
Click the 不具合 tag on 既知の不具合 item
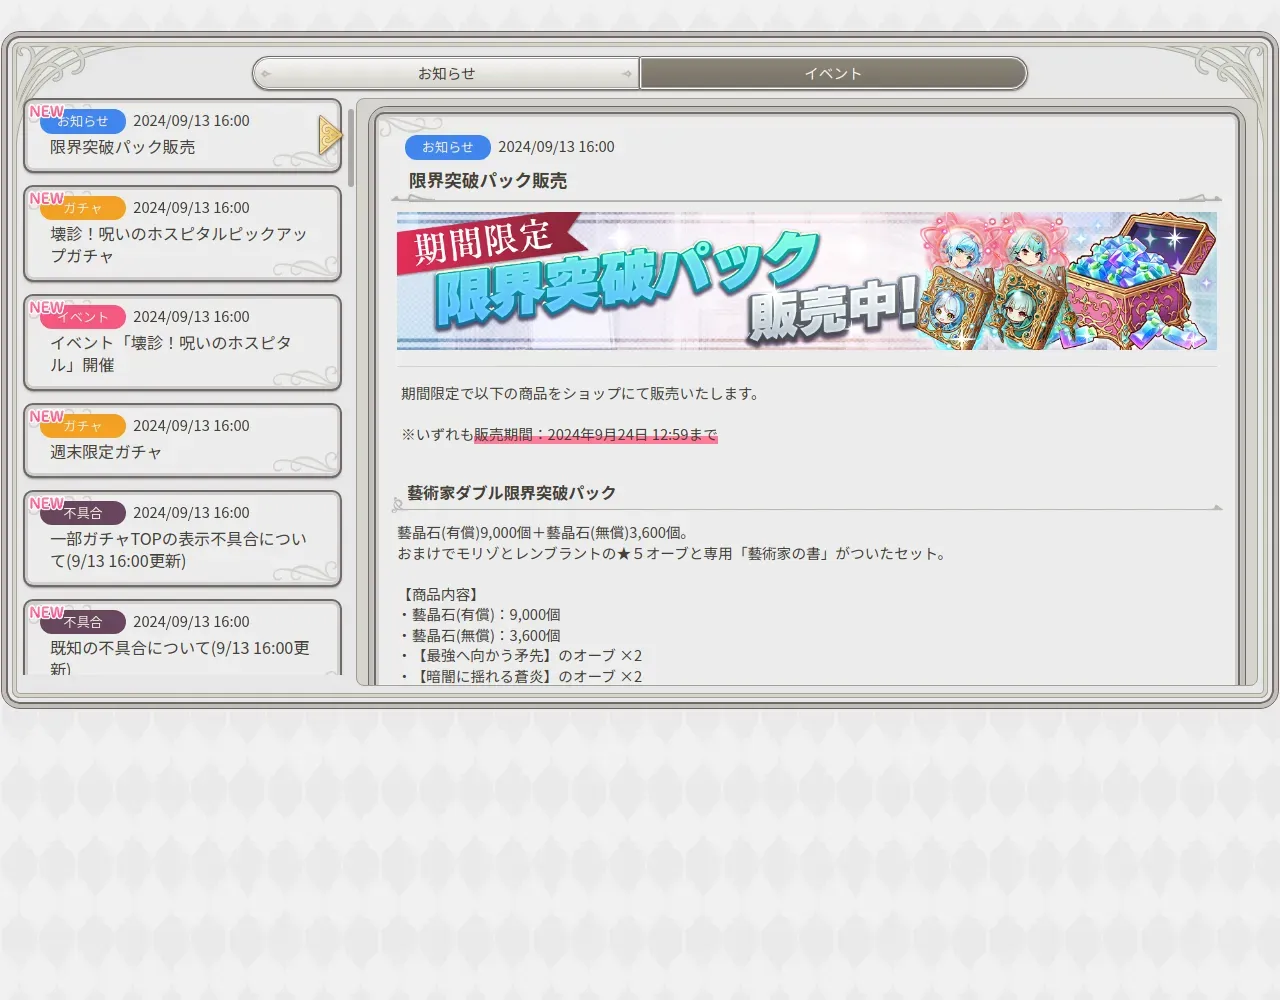pyautogui.click(x=83, y=622)
